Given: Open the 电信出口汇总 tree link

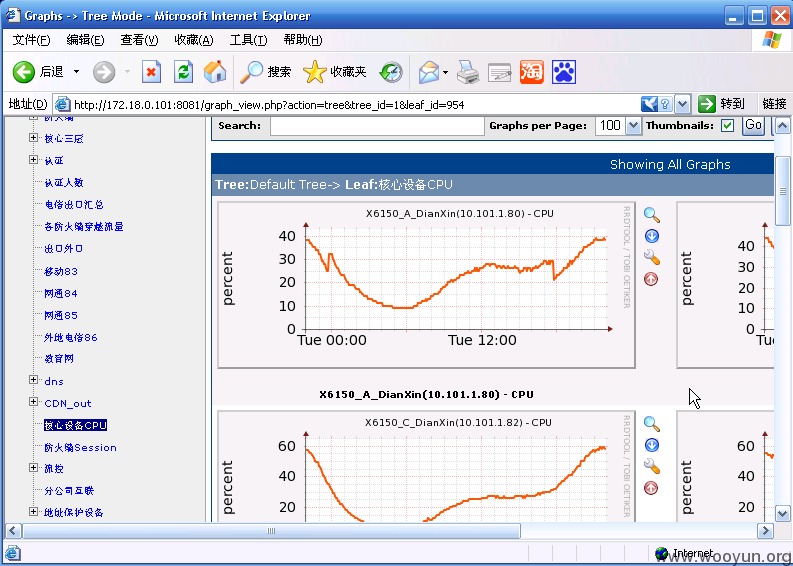Looking at the screenshot, I should pyautogui.click(x=74, y=205).
